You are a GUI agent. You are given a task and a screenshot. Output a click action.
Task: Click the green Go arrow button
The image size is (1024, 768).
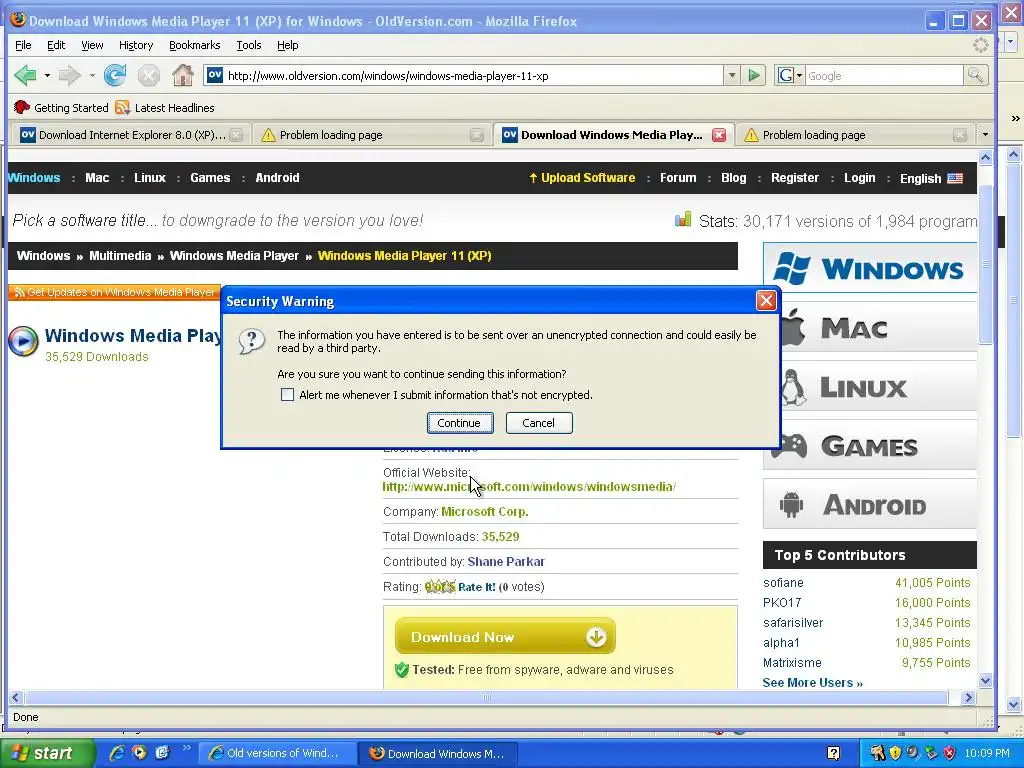click(x=754, y=76)
